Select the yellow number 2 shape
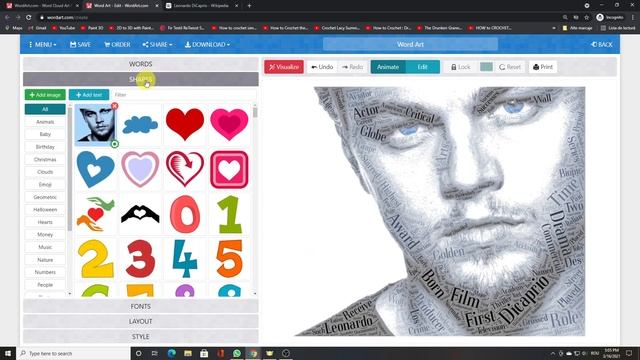 96,259
